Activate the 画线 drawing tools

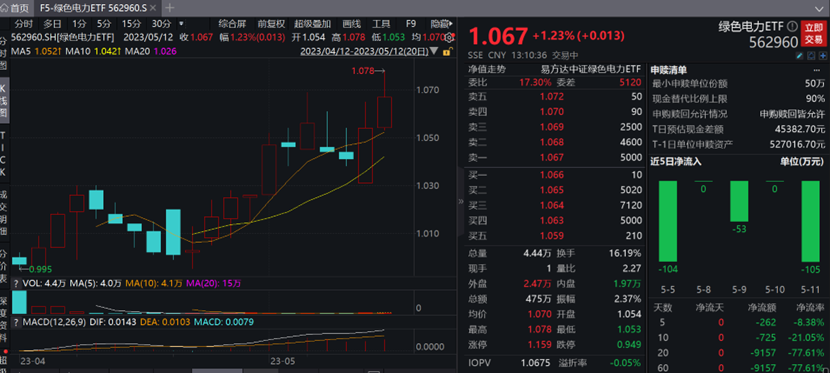351,24
